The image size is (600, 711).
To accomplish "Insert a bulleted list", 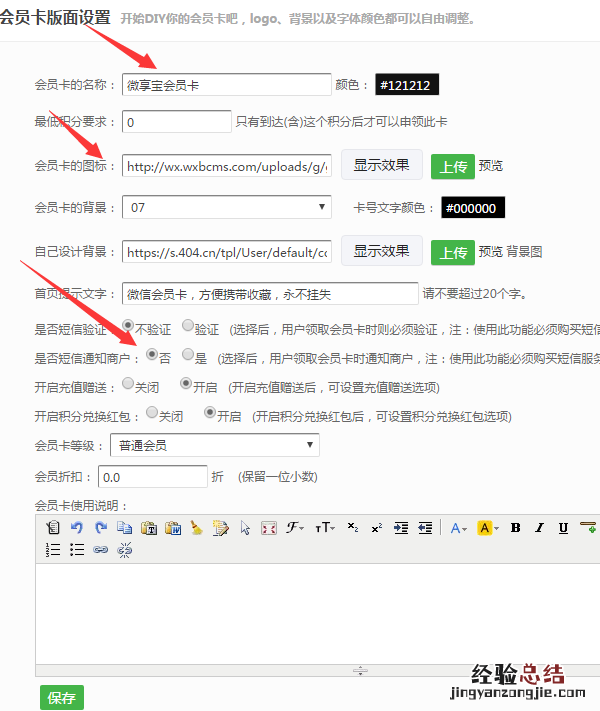I will 77,550.
